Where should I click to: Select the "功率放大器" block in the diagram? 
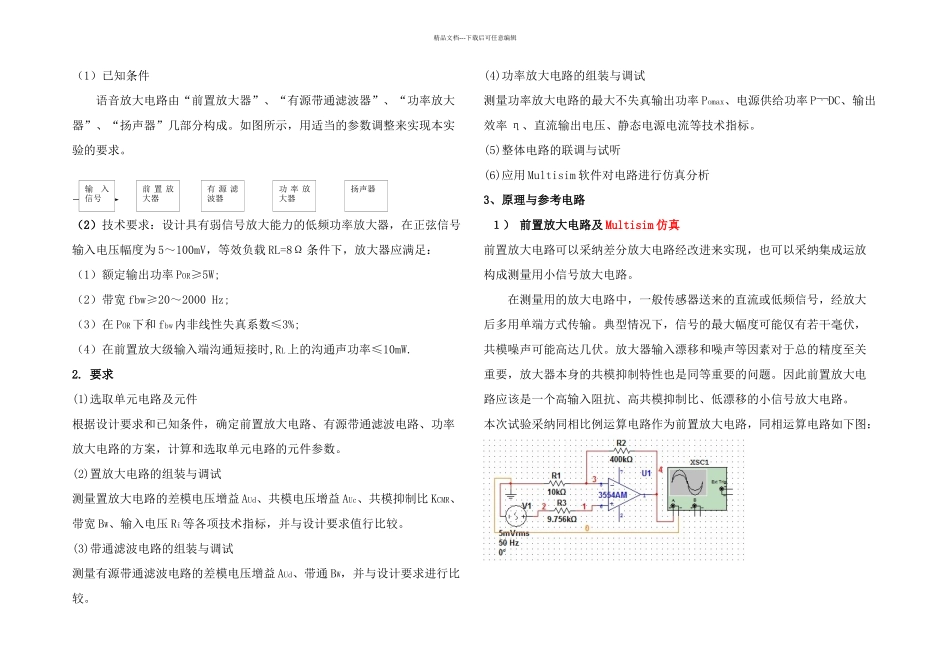pos(294,195)
